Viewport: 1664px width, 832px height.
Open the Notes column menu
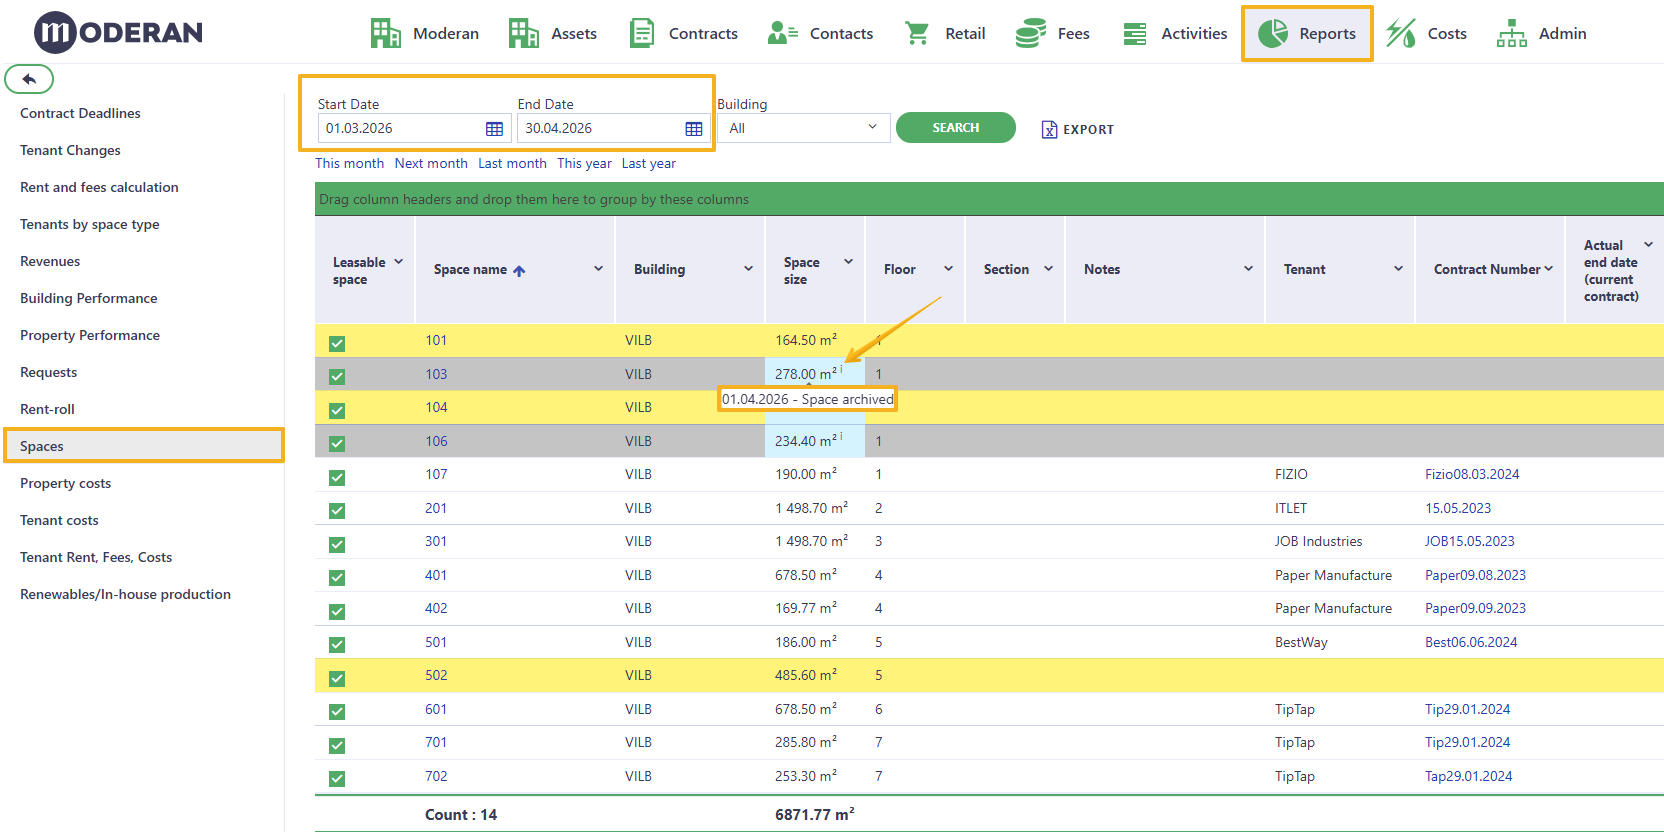[x=1248, y=269]
